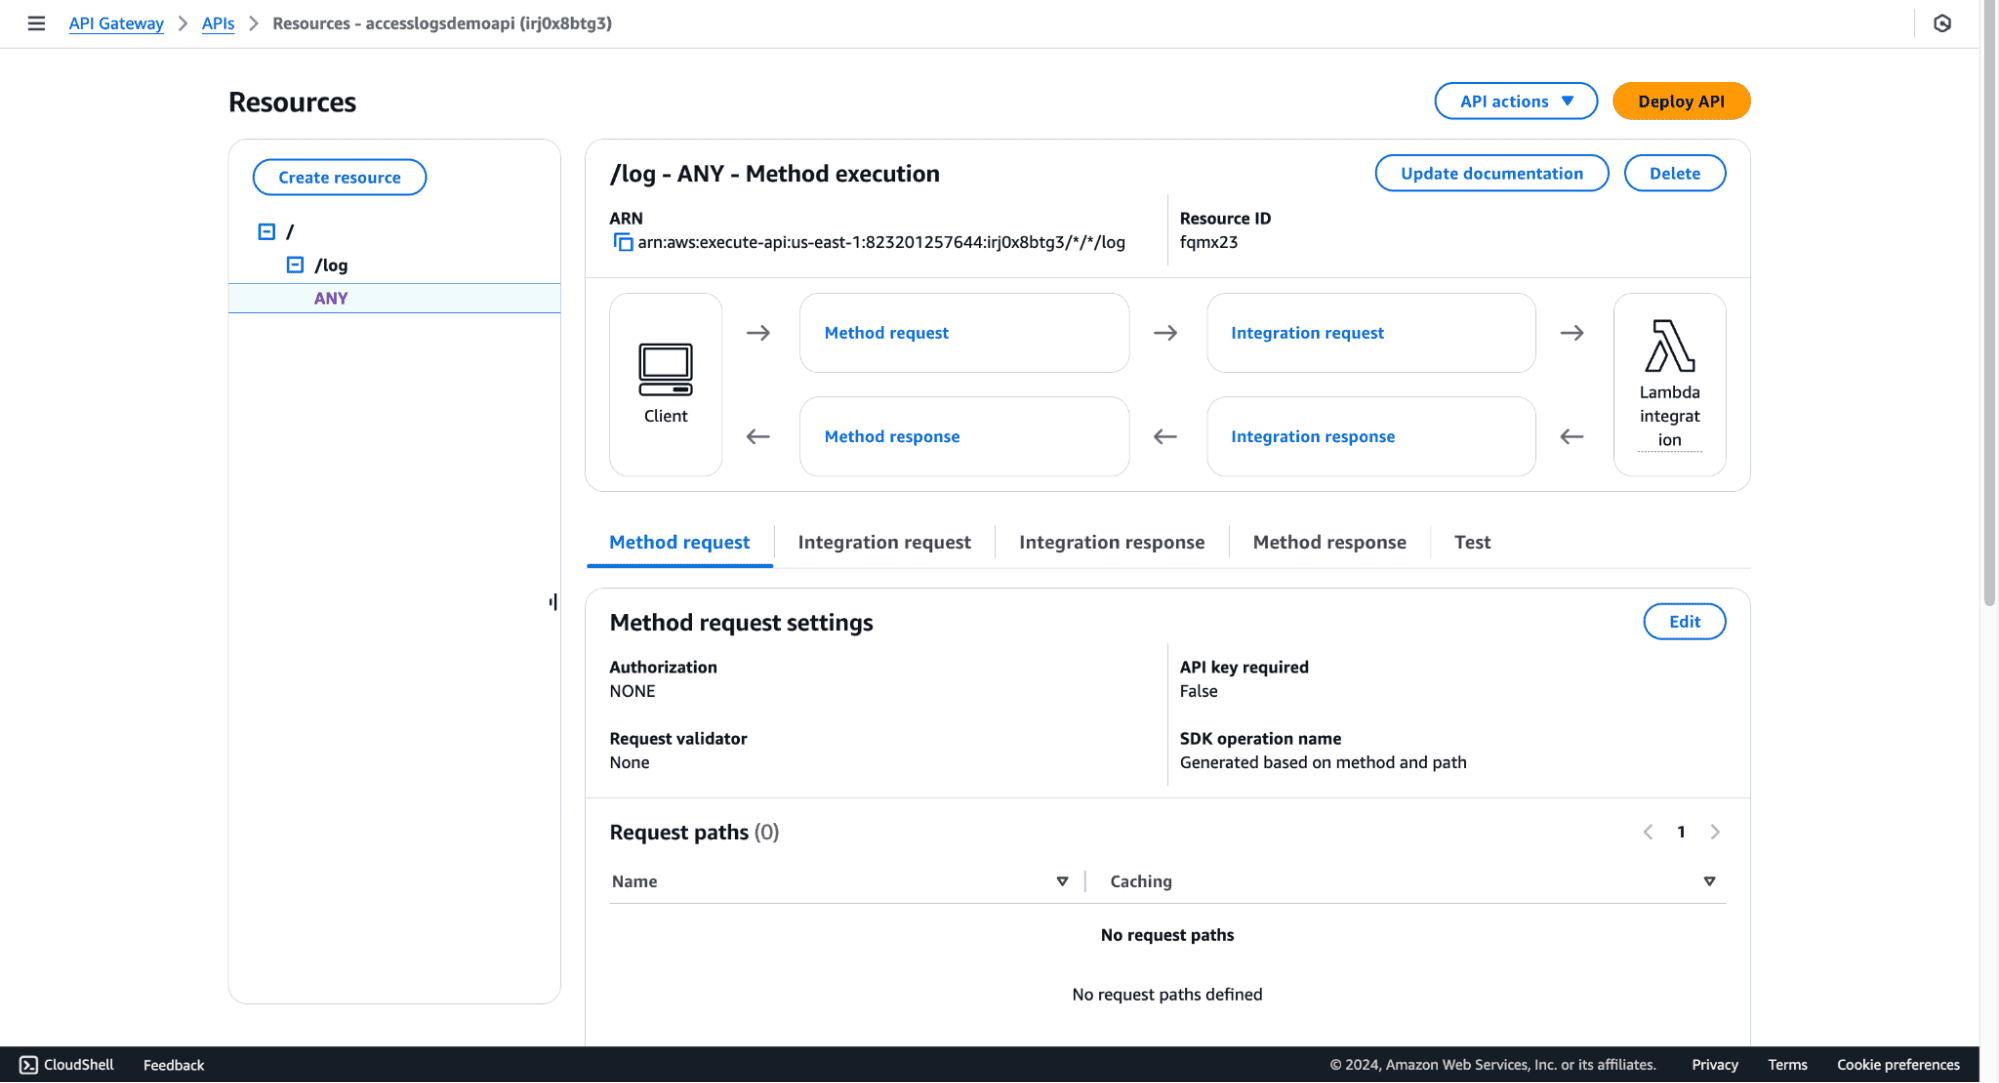Viewport: 1999px width, 1083px height.
Task: Click the Deploy API button
Action: pyautogui.click(x=1680, y=101)
